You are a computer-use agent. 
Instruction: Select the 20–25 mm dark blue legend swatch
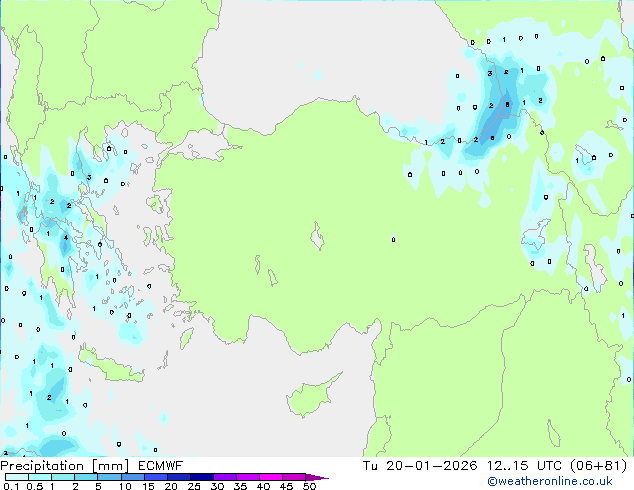tap(183, 477)
